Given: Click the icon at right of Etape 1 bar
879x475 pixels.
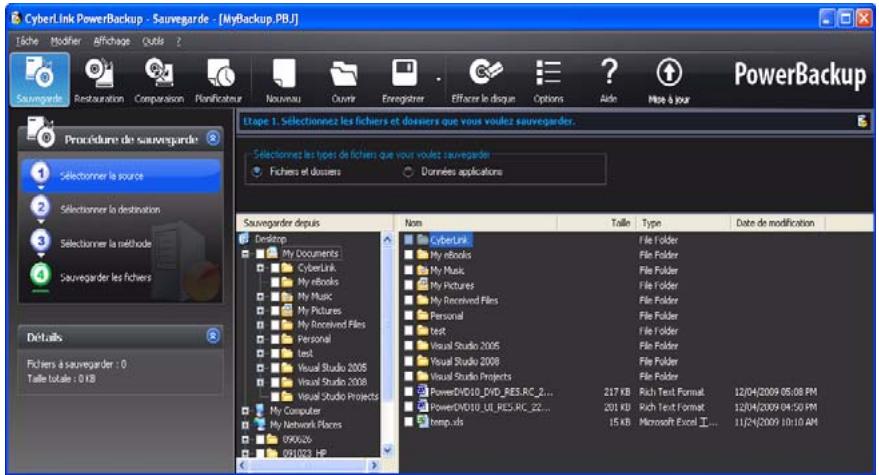Looking at the screenshot, I should pyautogui.click(x=862, y=121).
